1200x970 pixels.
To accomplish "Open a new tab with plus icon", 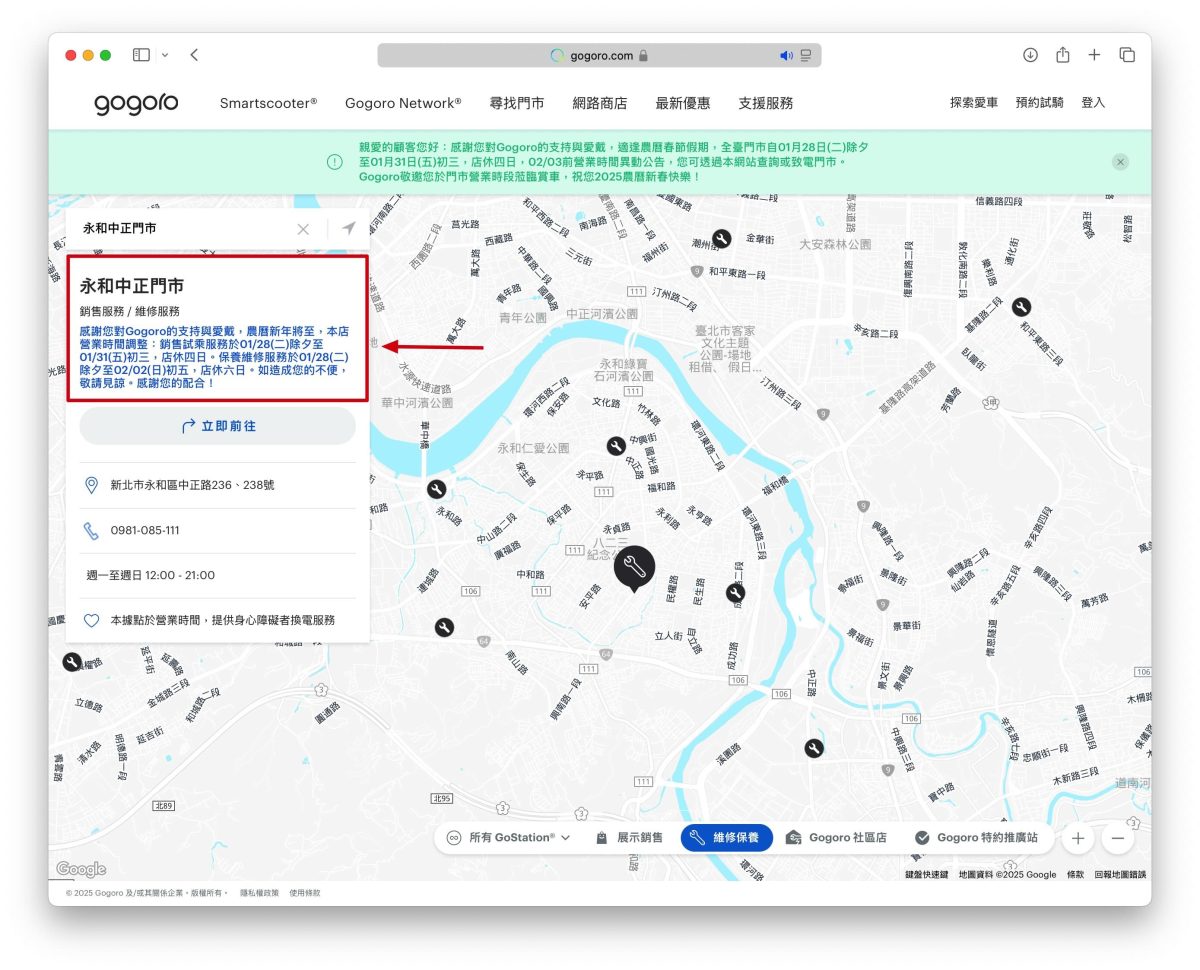I will [x=1094, y=55].
